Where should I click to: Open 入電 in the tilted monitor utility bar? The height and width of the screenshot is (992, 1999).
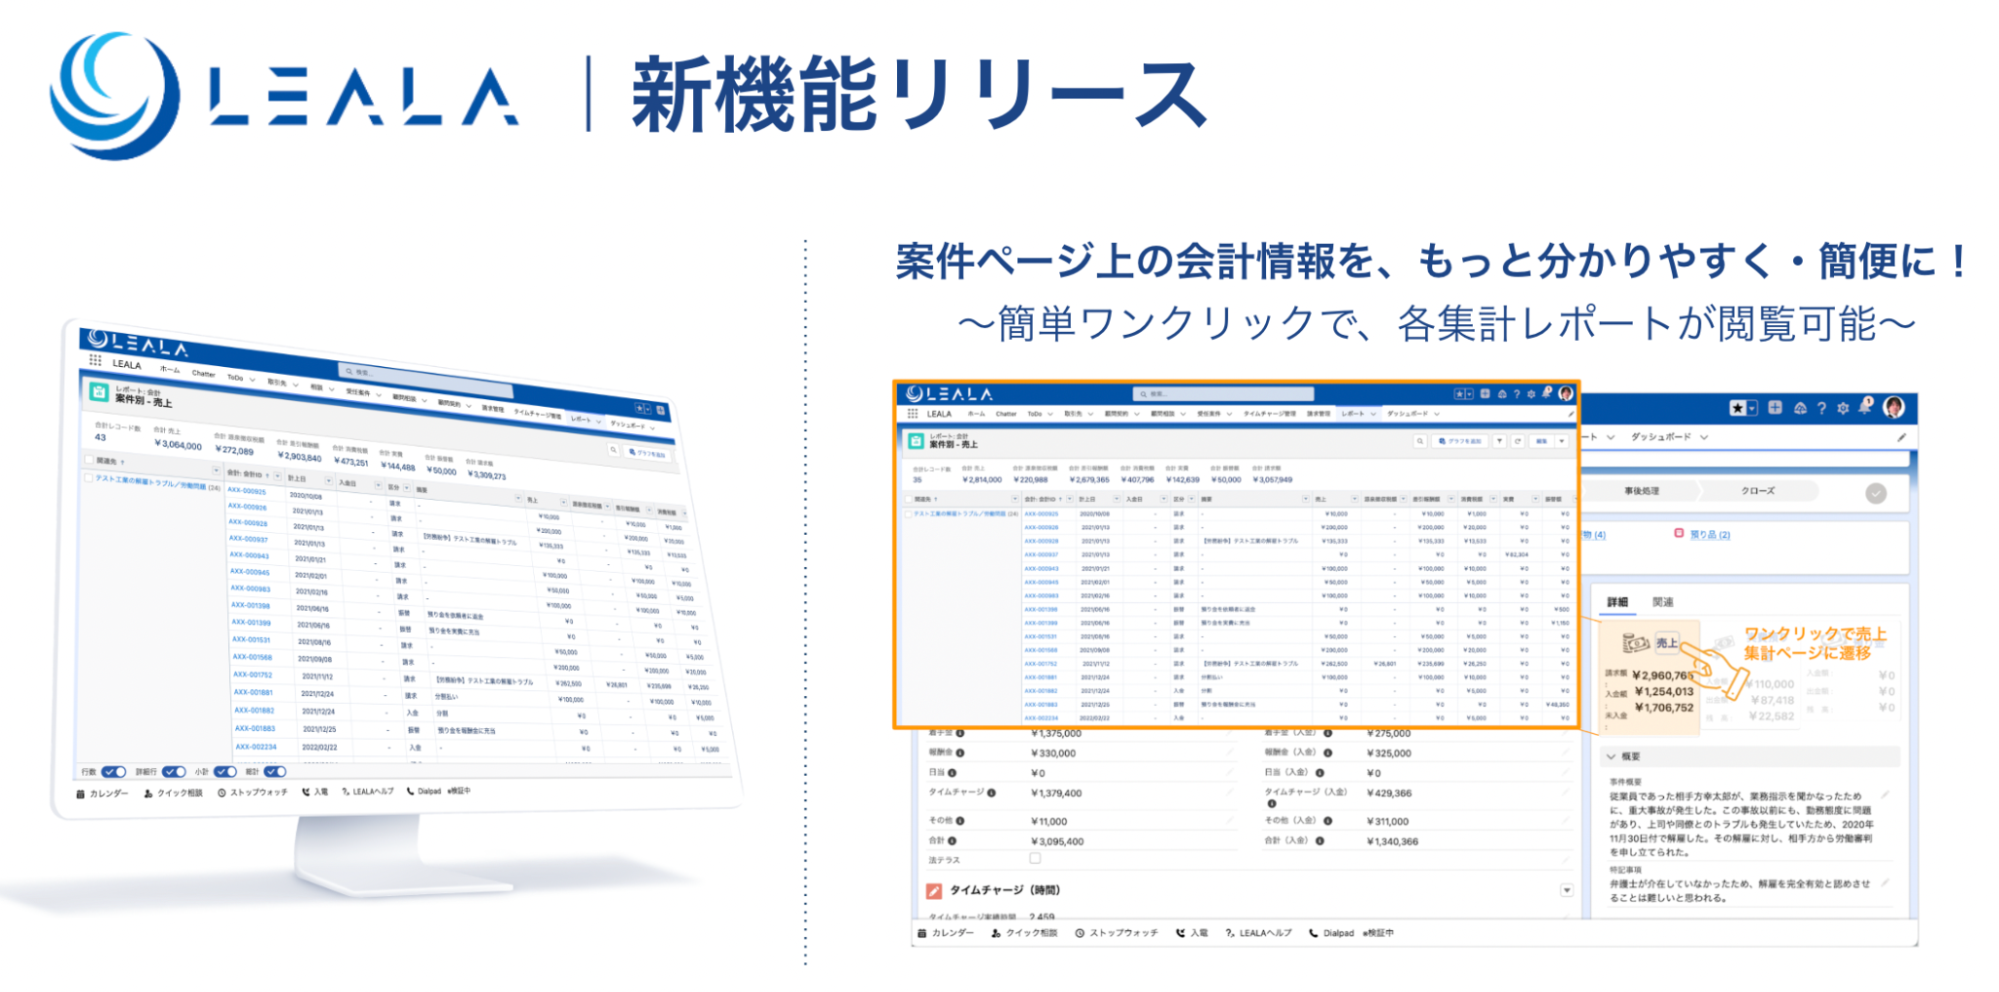click(315, 792)
